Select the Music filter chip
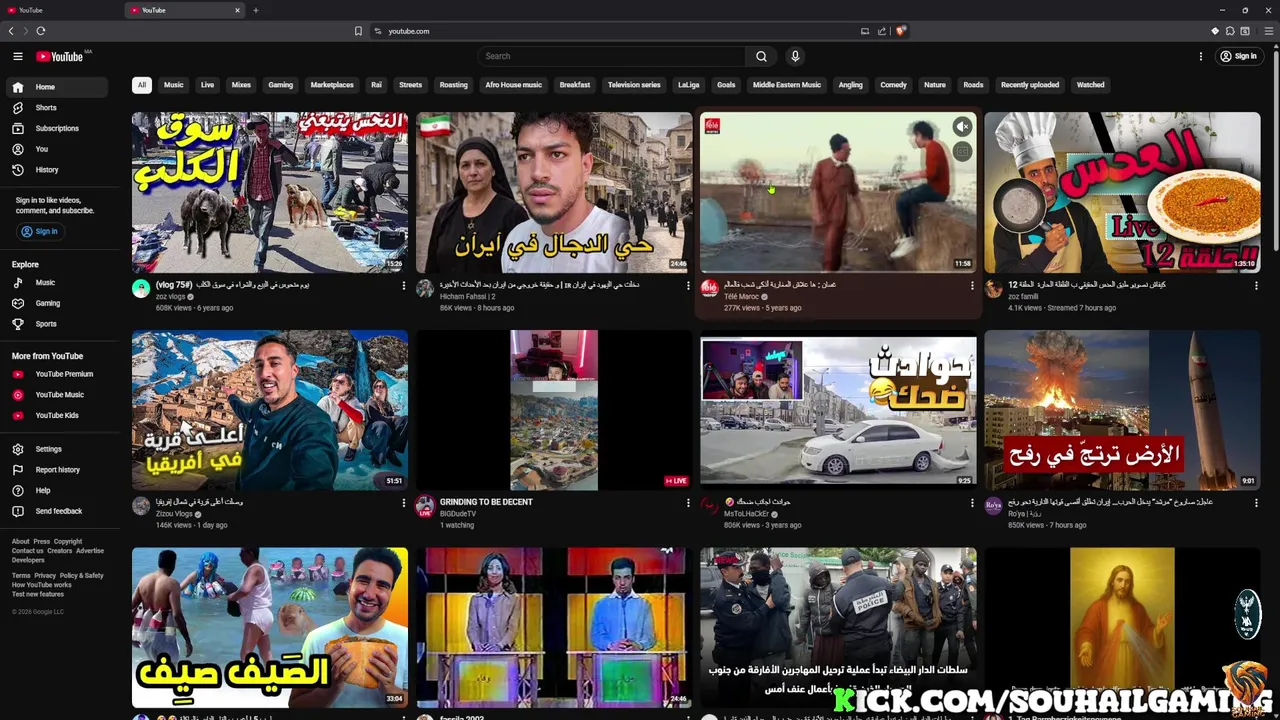 click(174, 85)
